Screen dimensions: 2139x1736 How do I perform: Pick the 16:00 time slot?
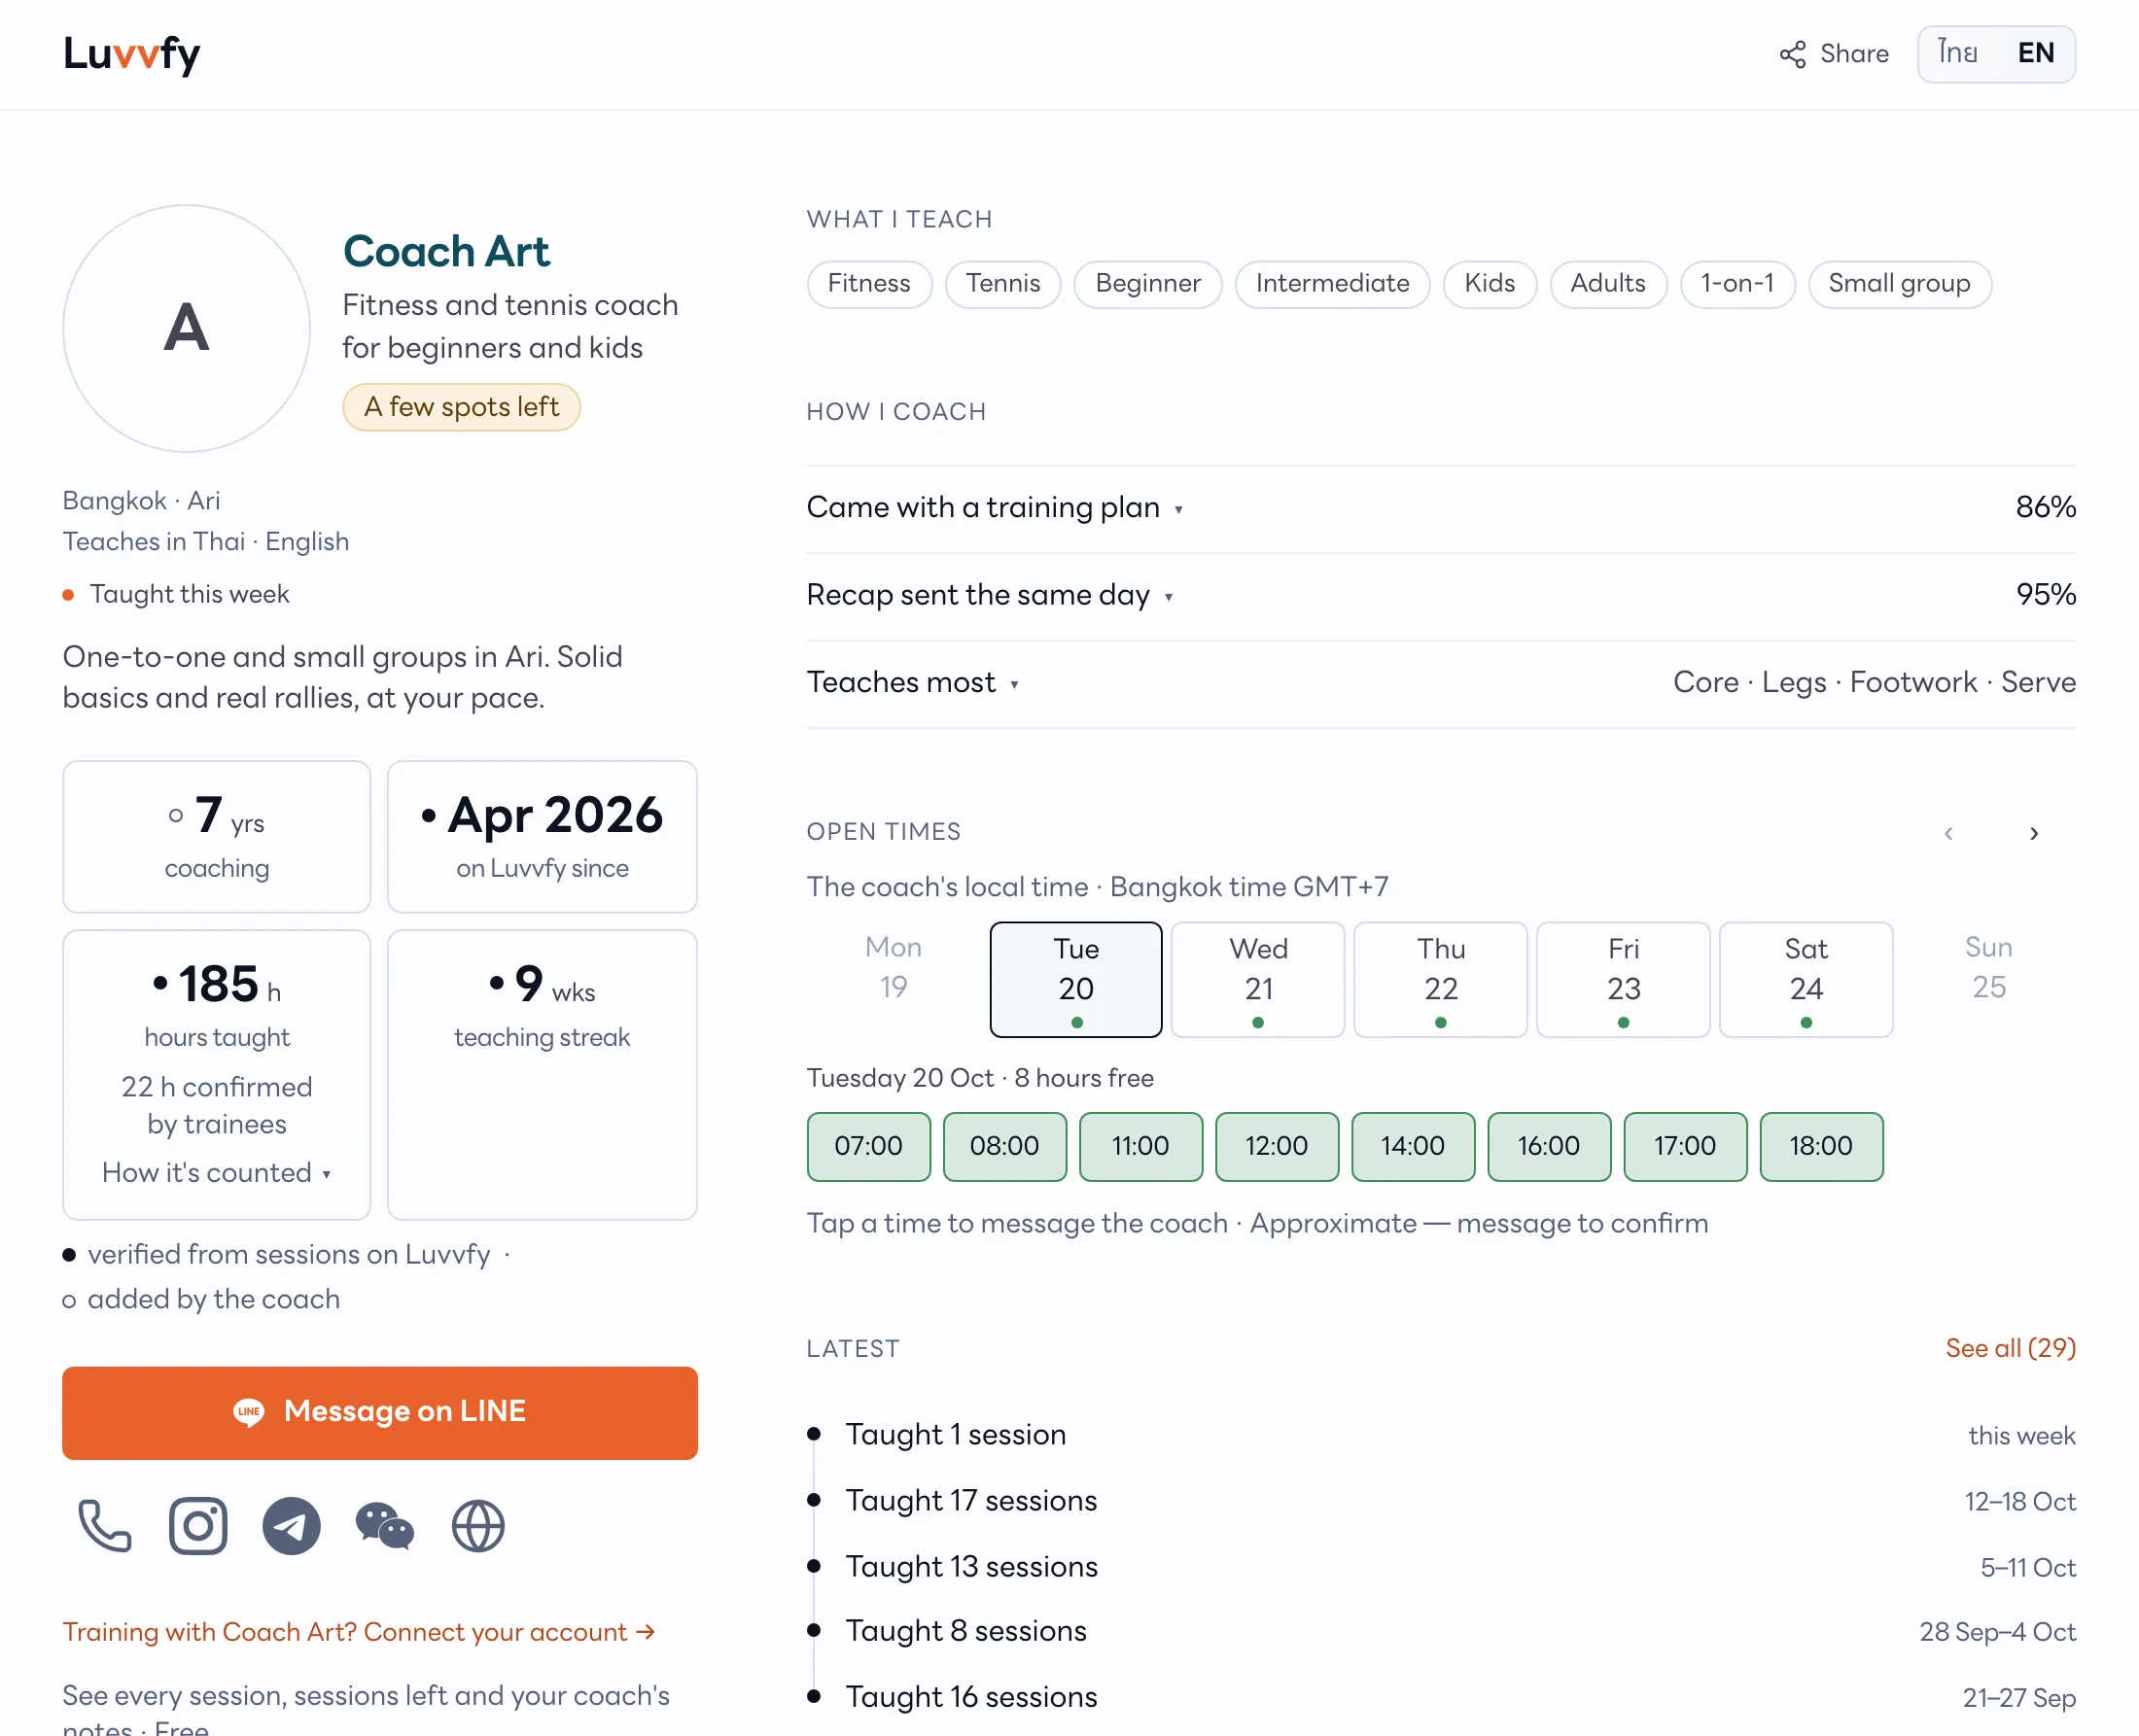(x=1549, y=1146)
